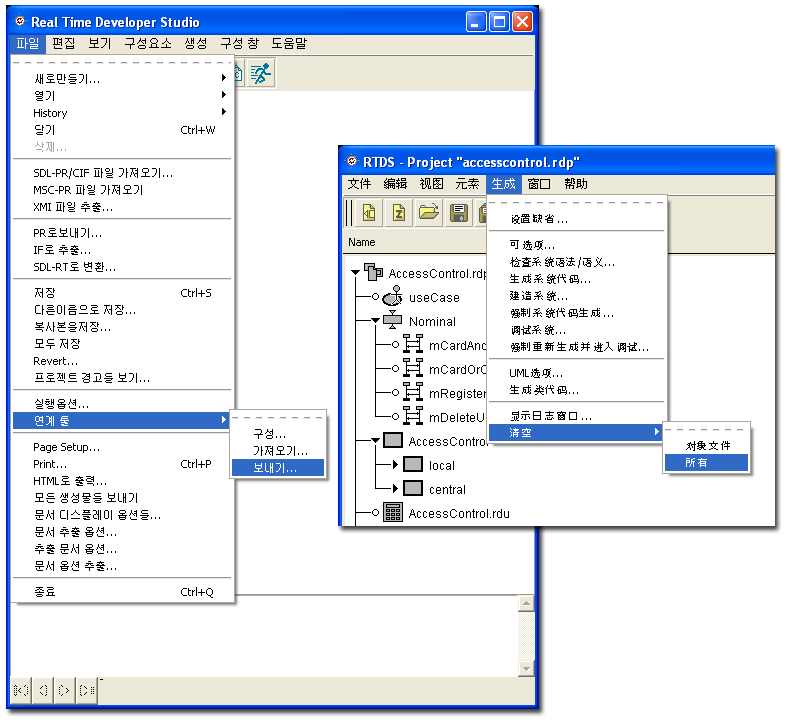Expand the local tree node
This screenshot has height=727, width=788.
click(393, 465)
